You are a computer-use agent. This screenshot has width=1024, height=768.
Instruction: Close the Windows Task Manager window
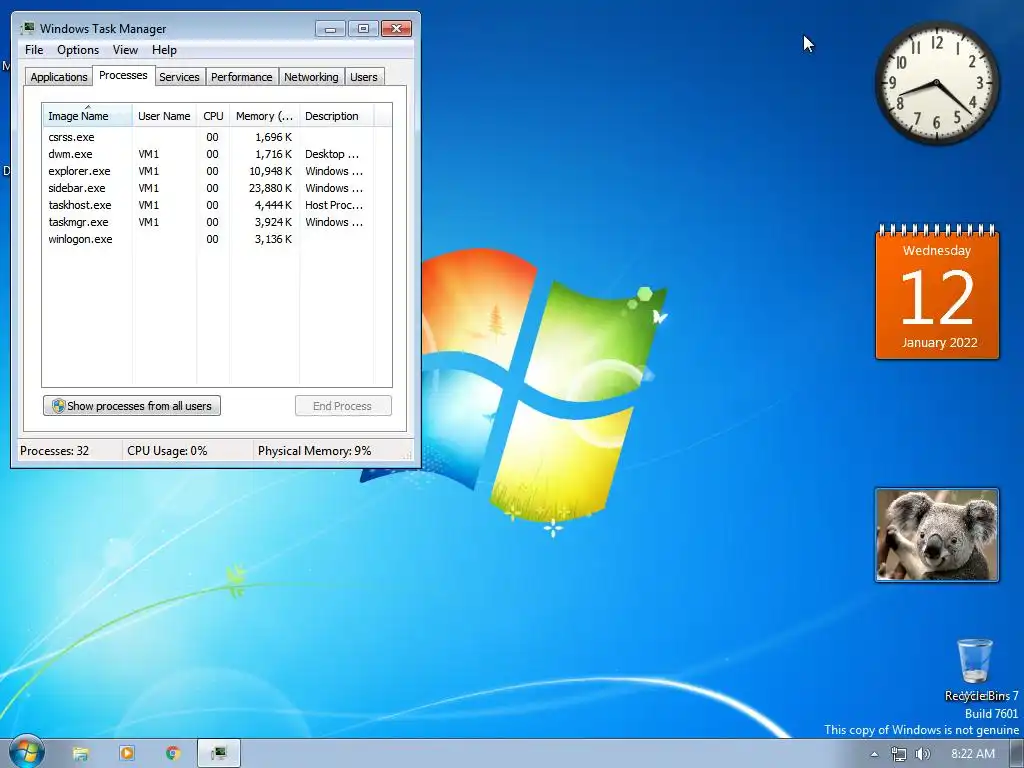pyautogui.click(x=396, y=29)
